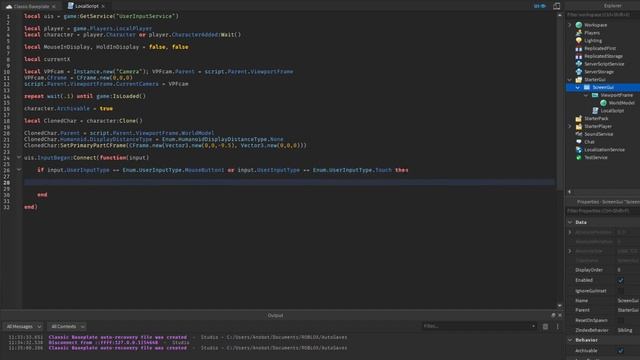Click the ViewportFrame icon
This screenshot has height=360, width=640.
click(x=595, y=95)
